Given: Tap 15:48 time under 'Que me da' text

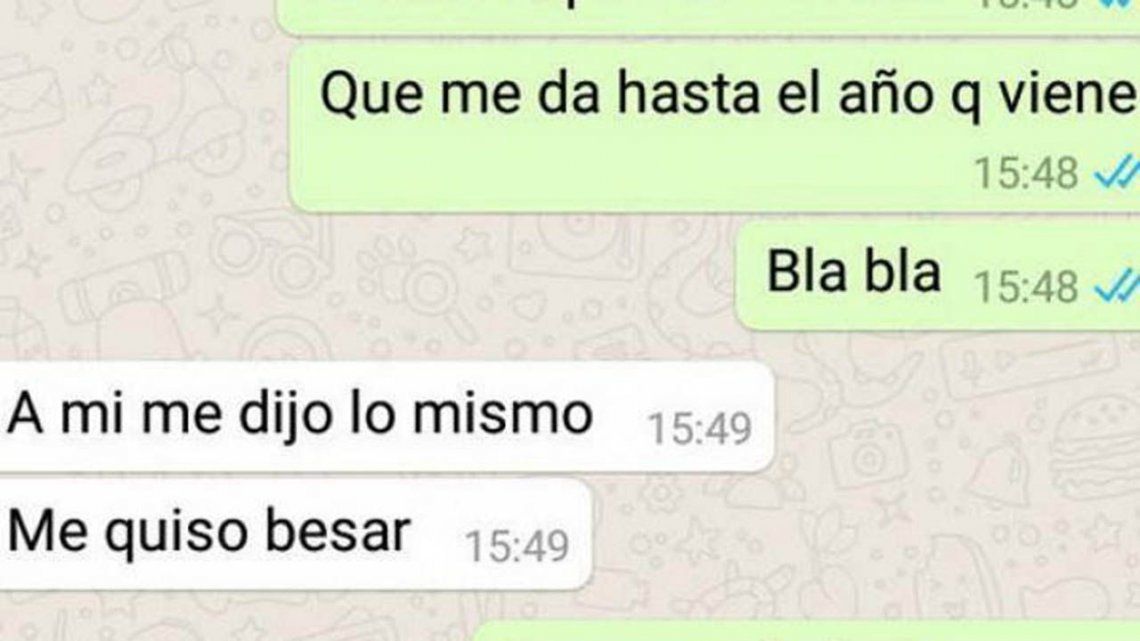Looking at the screenshot, I should click(1025, 173).
